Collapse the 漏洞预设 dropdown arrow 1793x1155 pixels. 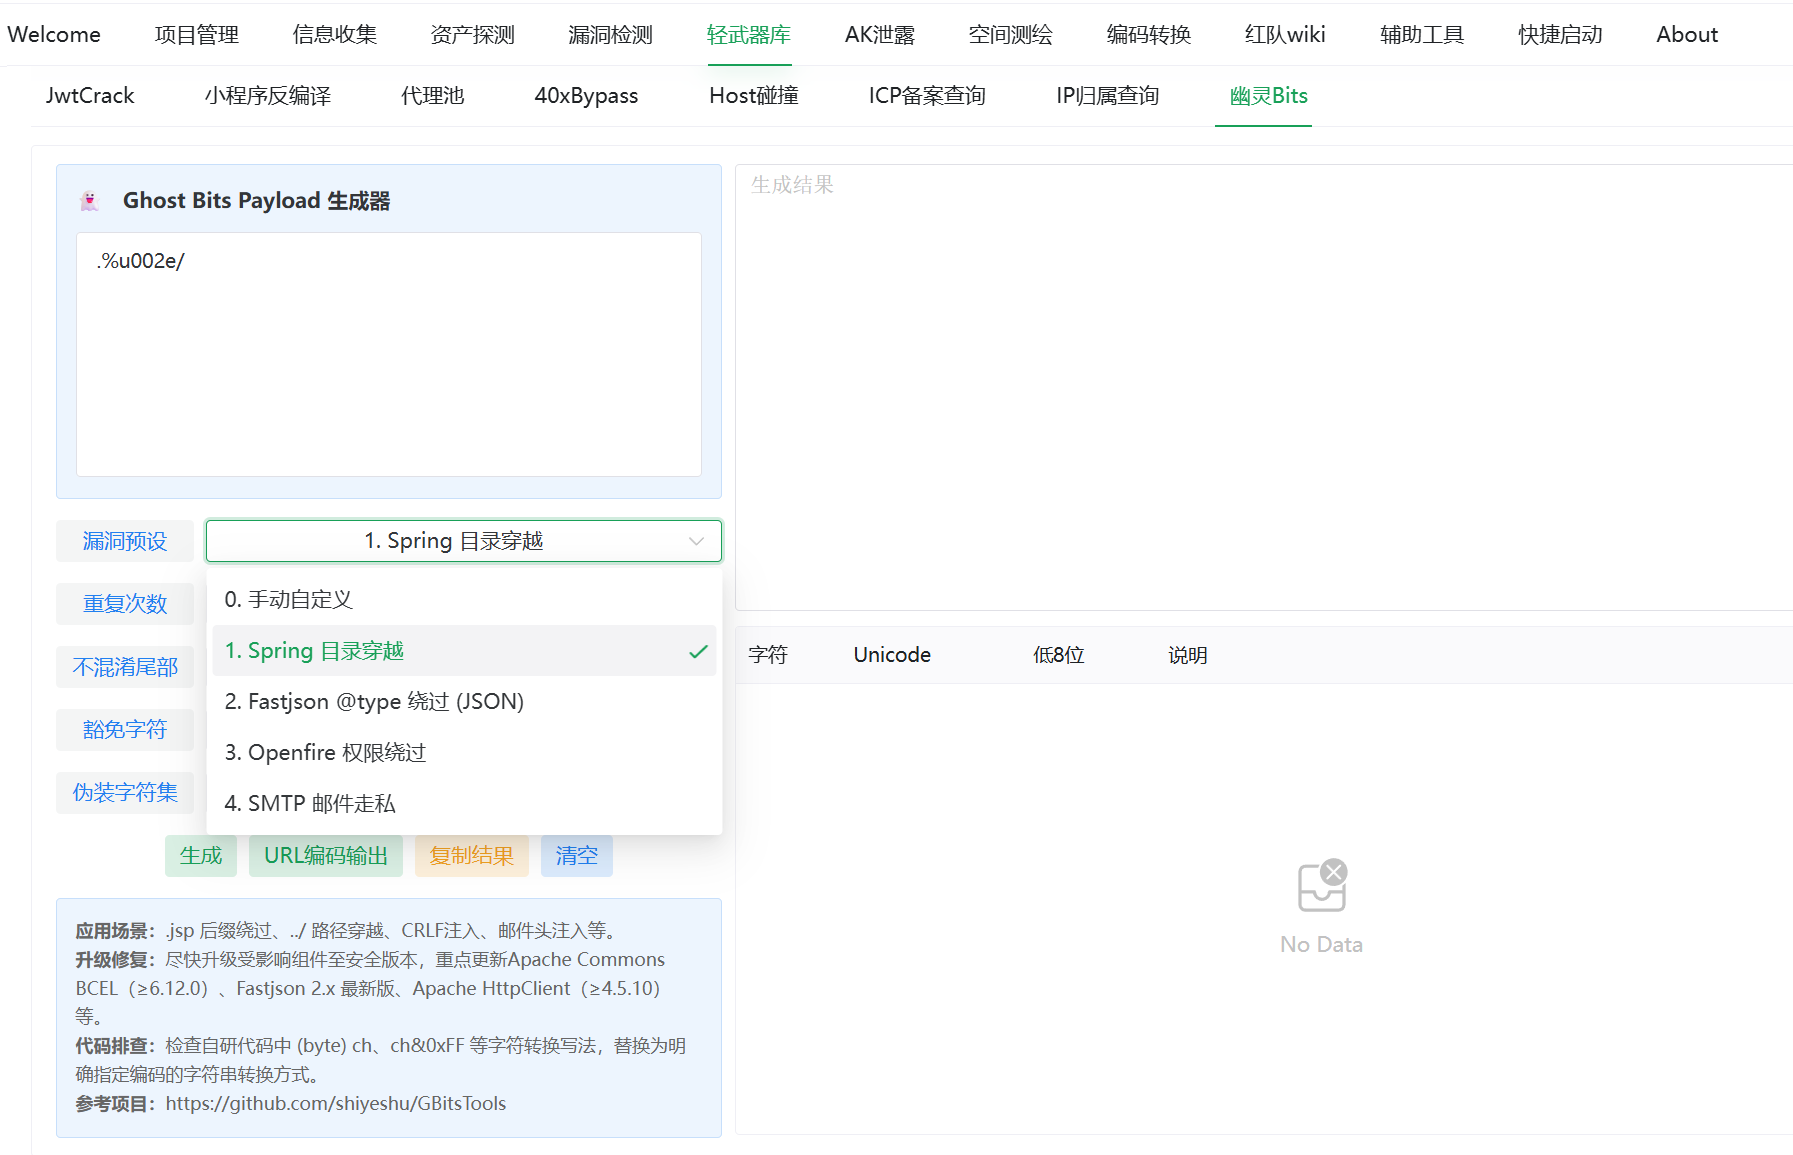point(696,541)
